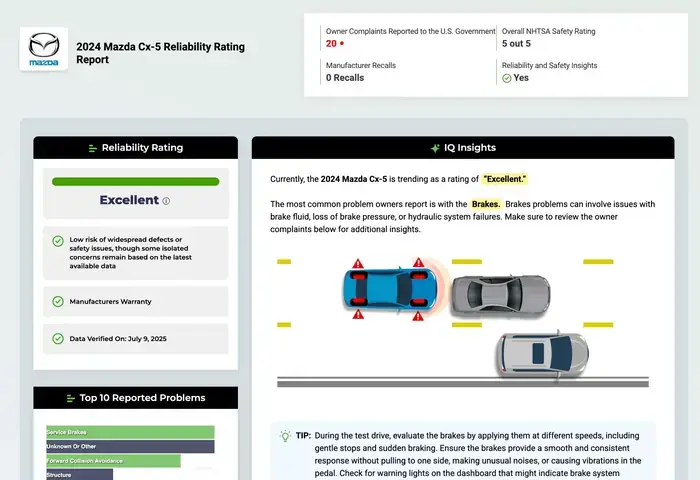Click the Mazda logo icon
This screenshot has width=700, height=480.
[x=44, y=48]
